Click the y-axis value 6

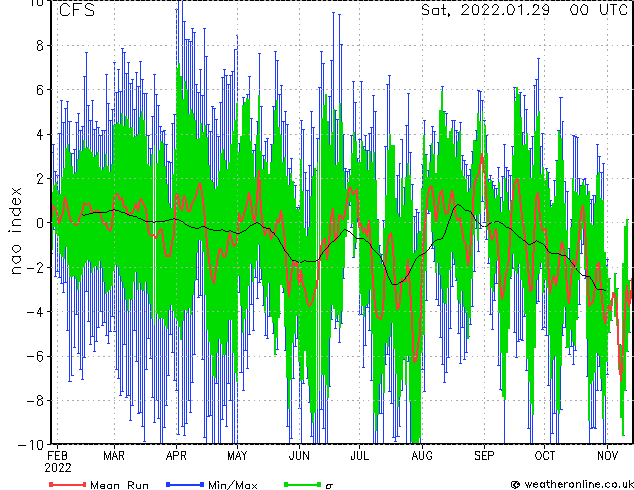pos(40,90)
